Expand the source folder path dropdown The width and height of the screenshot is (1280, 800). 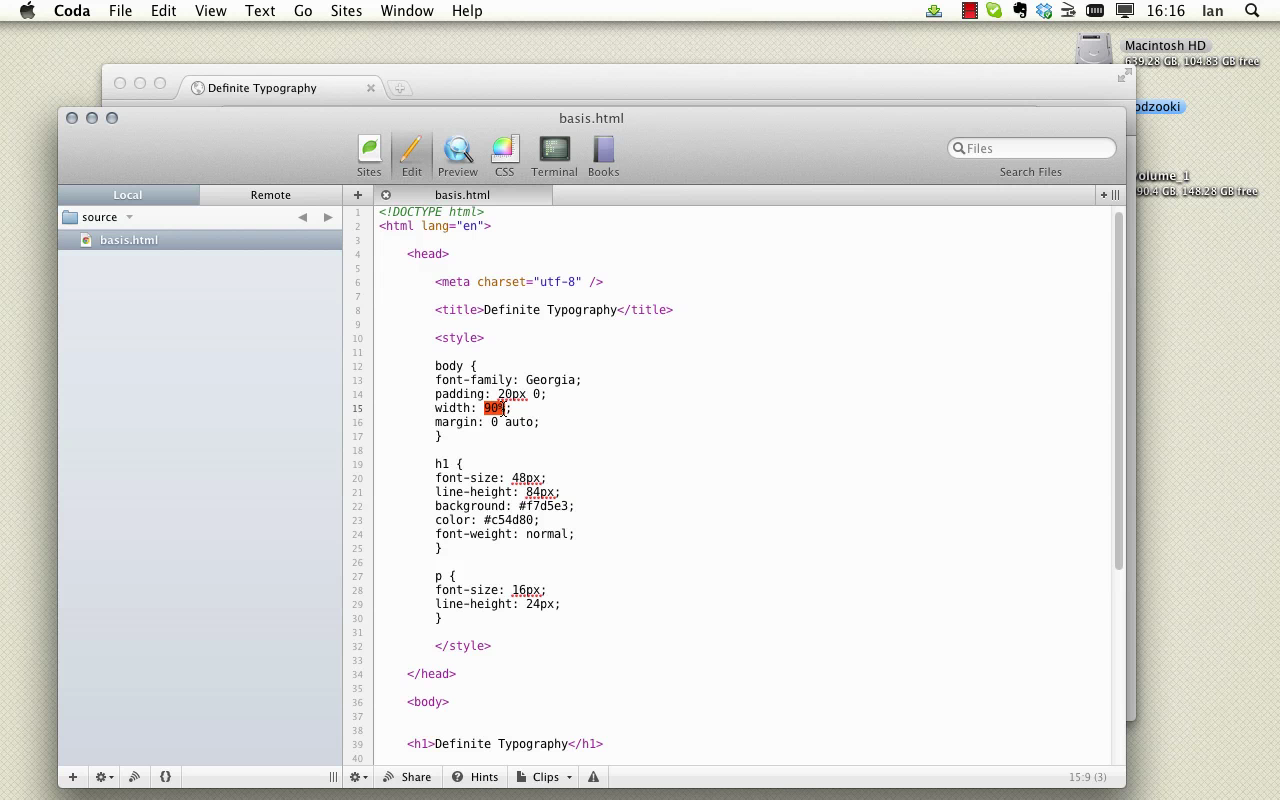129,217
